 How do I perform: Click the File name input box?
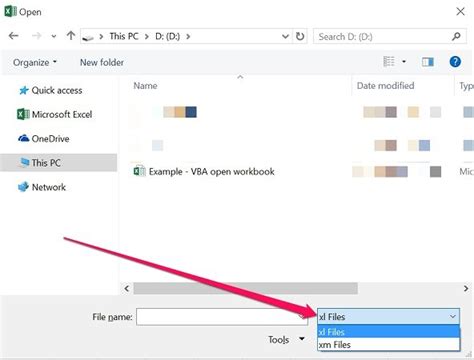click(222, 317)
